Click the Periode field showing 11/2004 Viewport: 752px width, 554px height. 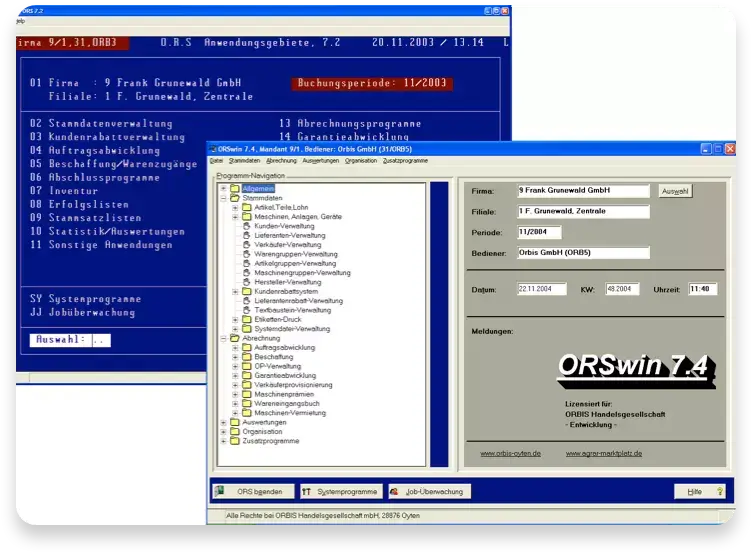539,232
